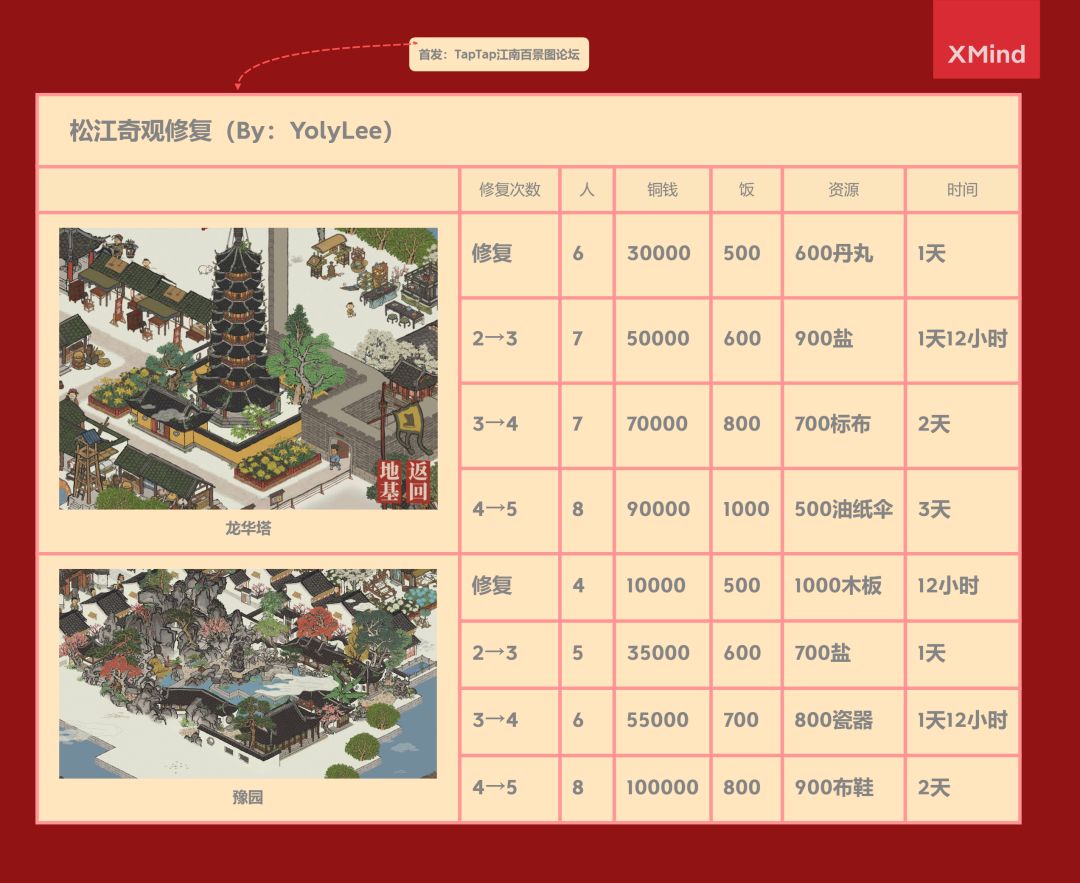Click the 900布鞋 resource cell

pos(844,788)
